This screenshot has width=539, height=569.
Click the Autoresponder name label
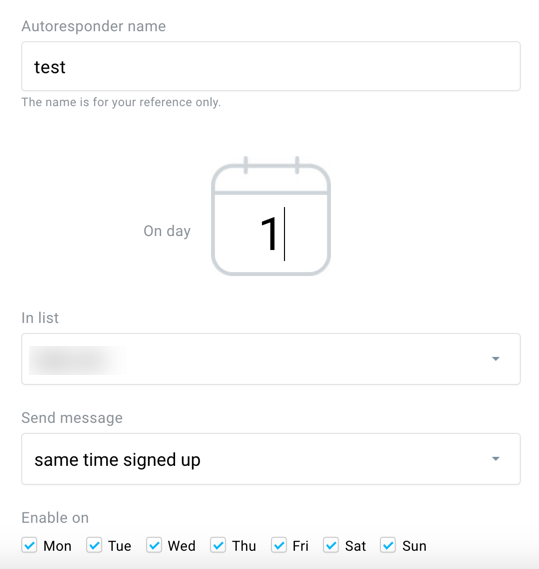pyautogui.click(x=94, y=26)
